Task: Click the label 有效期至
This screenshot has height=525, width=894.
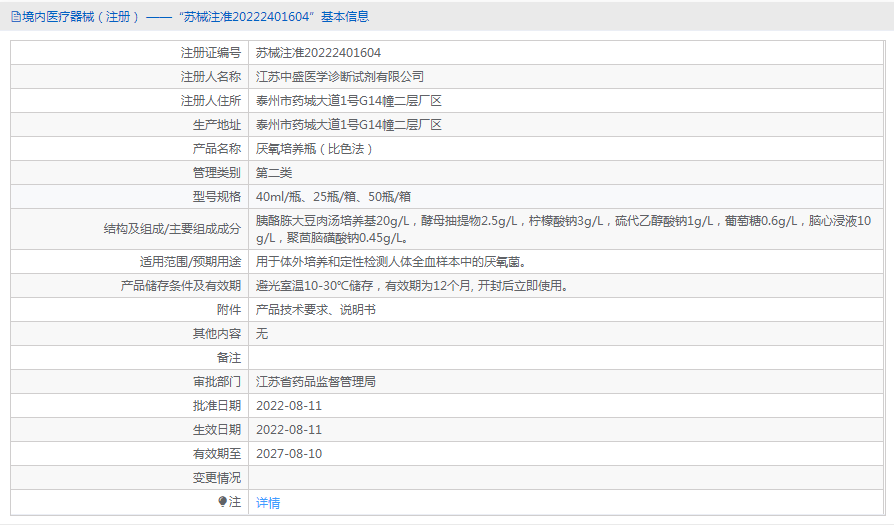Action: (217, 454)
